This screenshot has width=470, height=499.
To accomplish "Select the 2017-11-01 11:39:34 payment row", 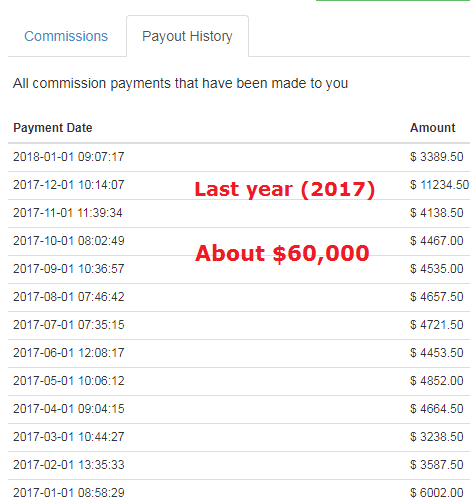I will point(239,213).
